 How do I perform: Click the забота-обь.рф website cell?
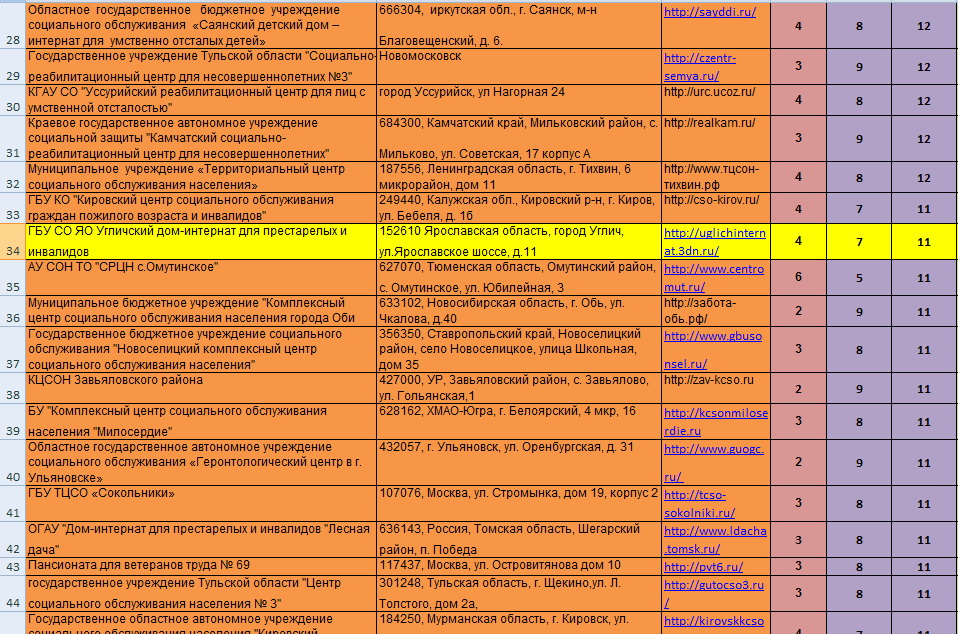[715, 311]
